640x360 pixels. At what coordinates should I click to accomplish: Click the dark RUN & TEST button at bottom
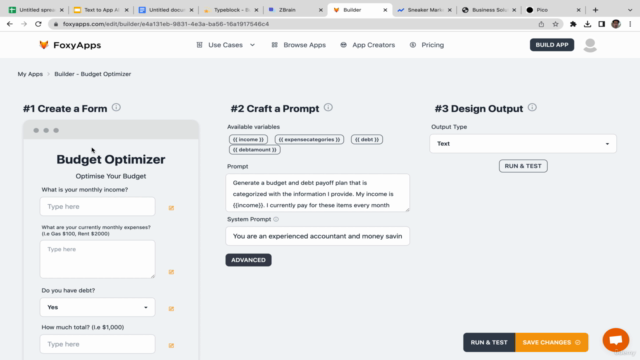489,342
